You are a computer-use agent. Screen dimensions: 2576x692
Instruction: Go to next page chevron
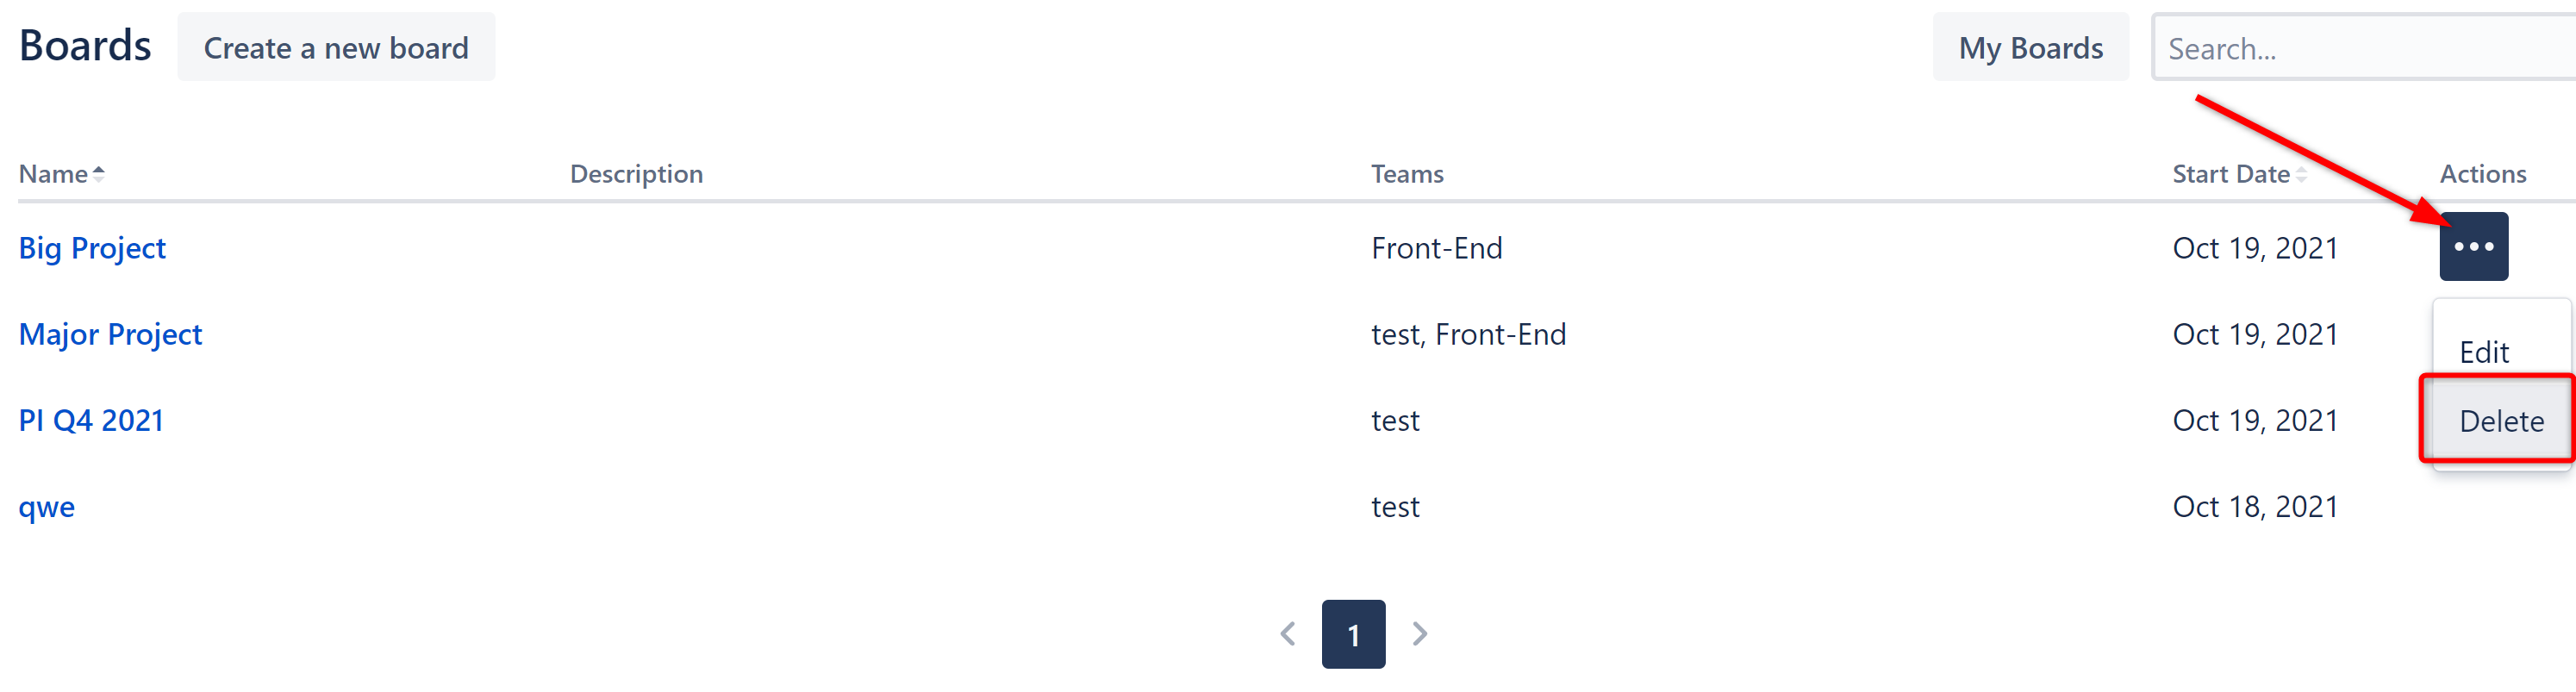click(1419, 634)
